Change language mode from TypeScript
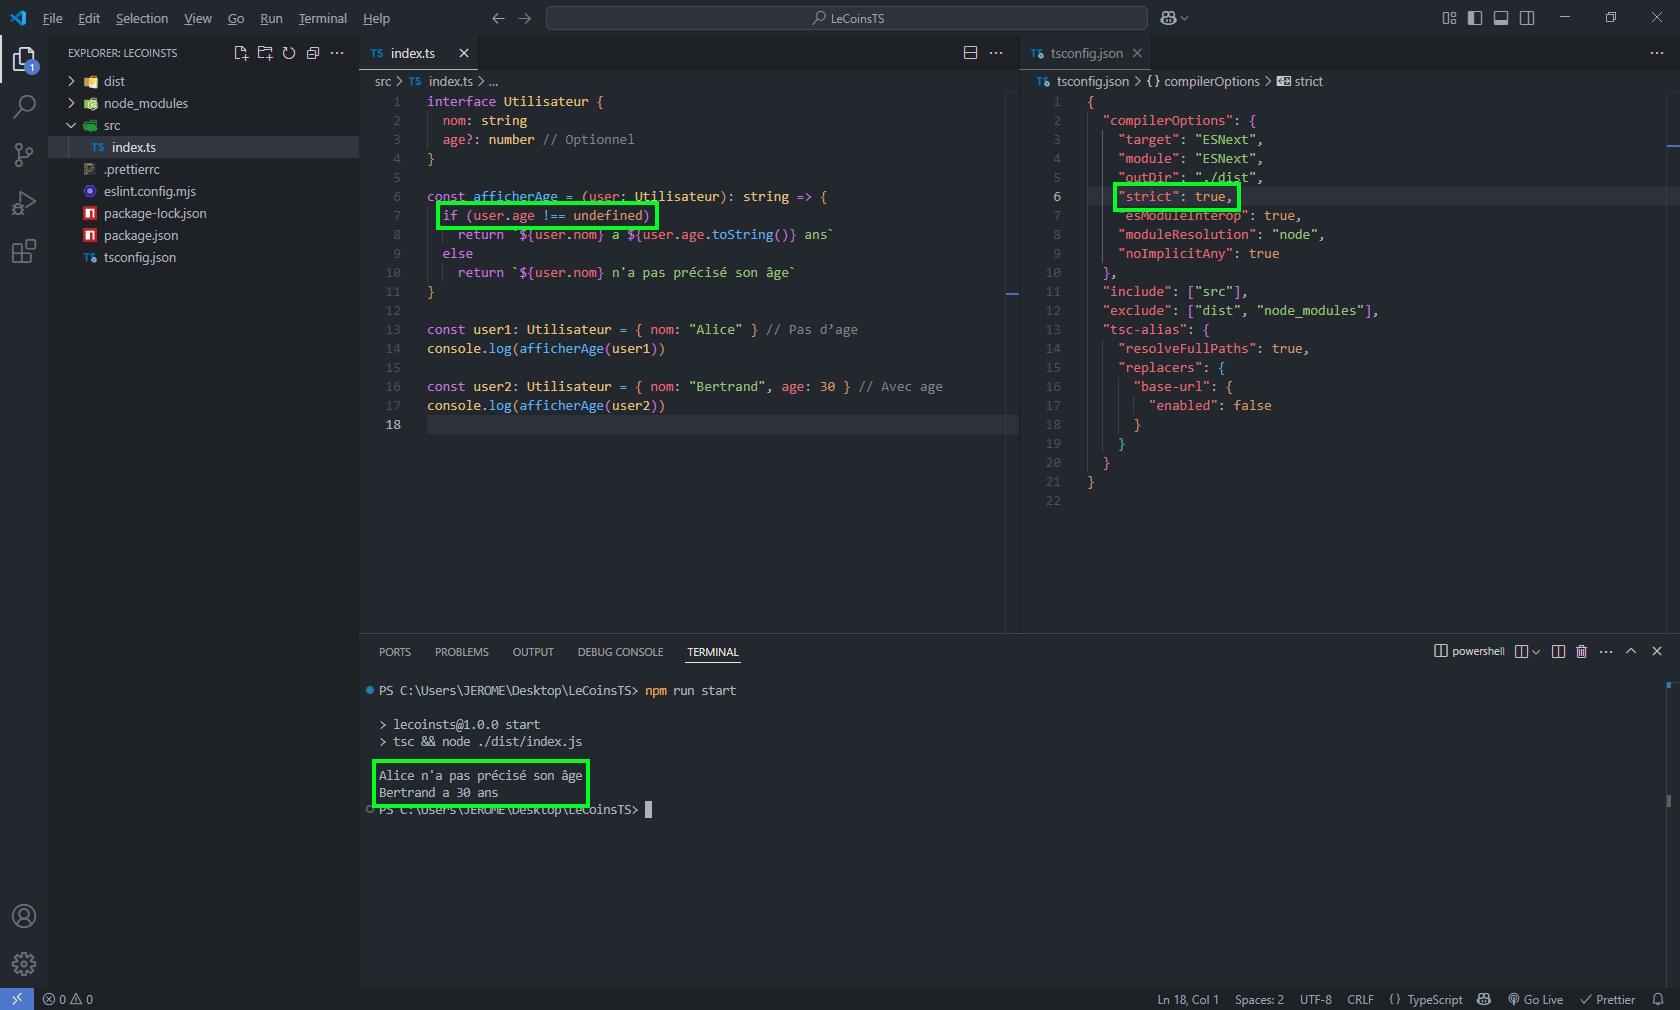1680x1010 pixels. (x=1434, y=999)
